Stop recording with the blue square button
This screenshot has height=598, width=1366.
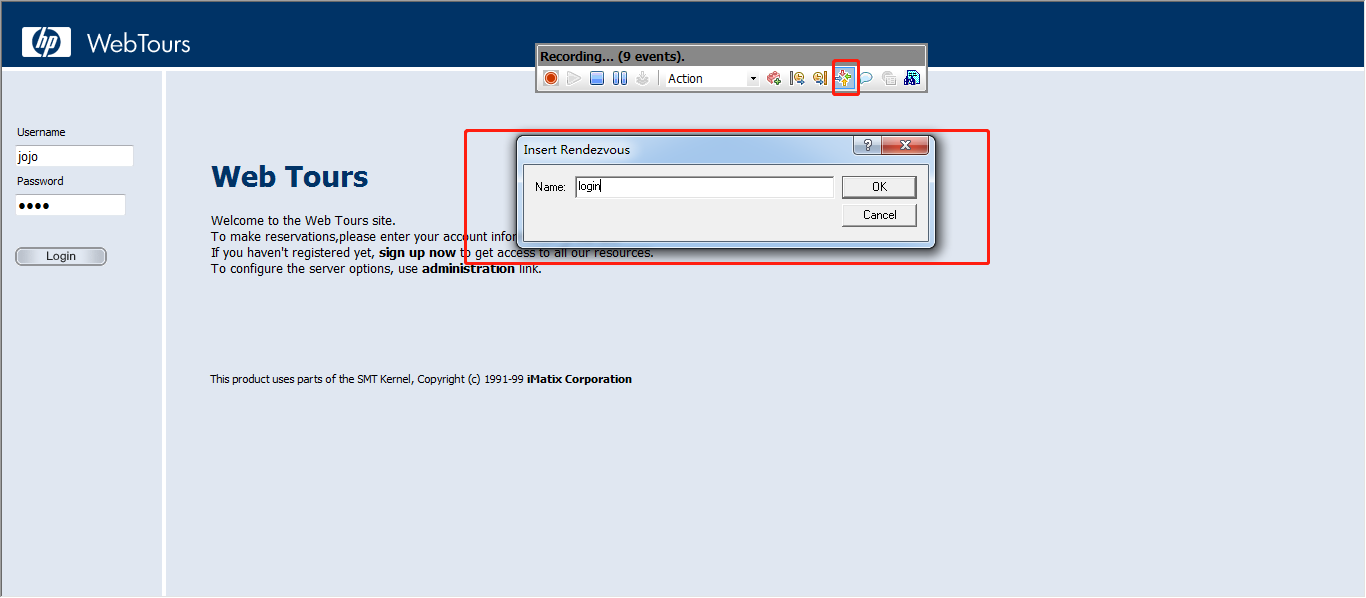click(x=597, y=78)
